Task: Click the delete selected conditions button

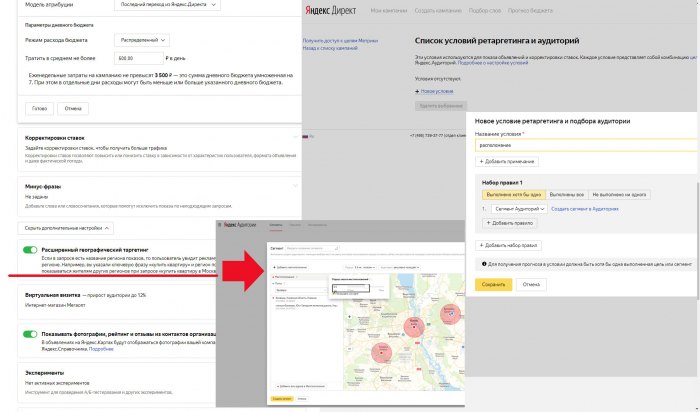Action: pos(441,106)
